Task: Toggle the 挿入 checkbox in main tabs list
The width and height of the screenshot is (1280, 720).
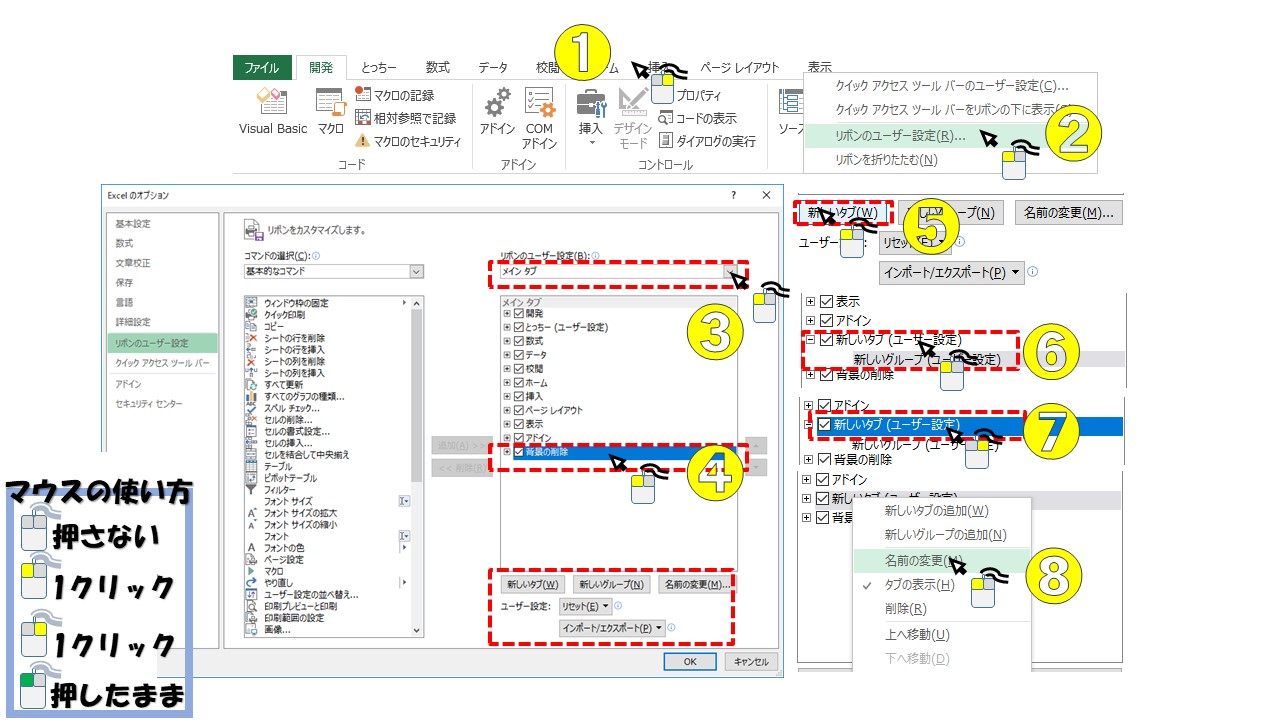Action: pyautogui.click(x=518, y=397)
